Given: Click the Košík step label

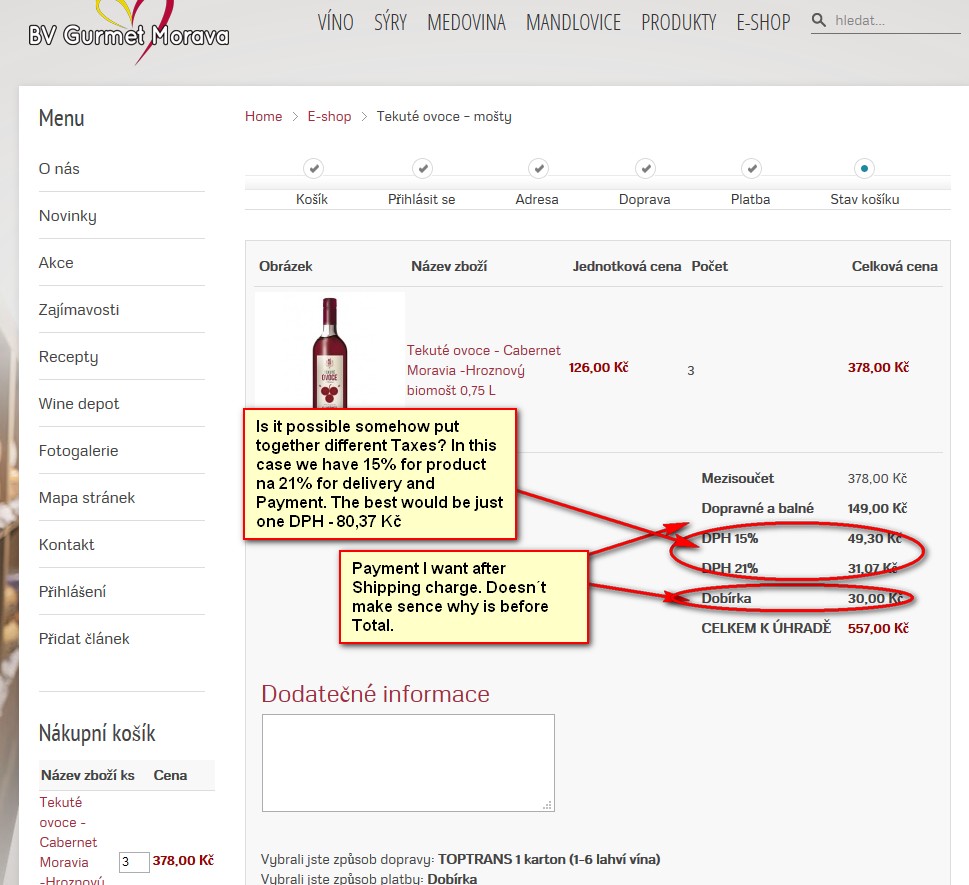Looking at the screenshot, I should click(x=311, y=199).
